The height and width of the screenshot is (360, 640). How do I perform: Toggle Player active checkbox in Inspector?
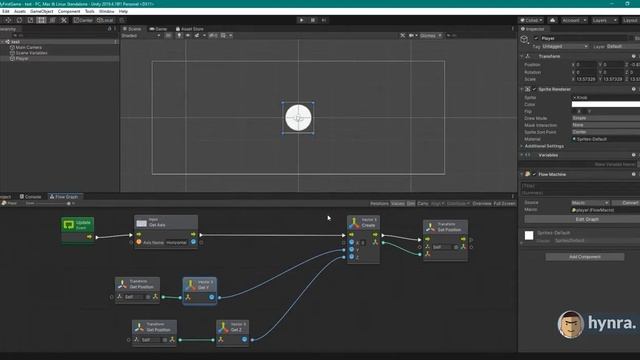click(x=536, y=38)
